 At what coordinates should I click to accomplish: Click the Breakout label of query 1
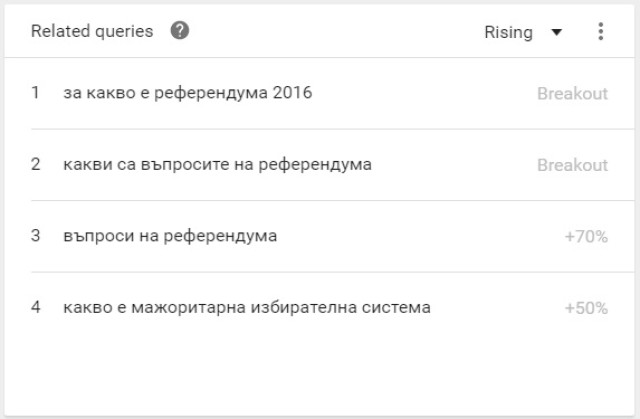tap(572, 93)
